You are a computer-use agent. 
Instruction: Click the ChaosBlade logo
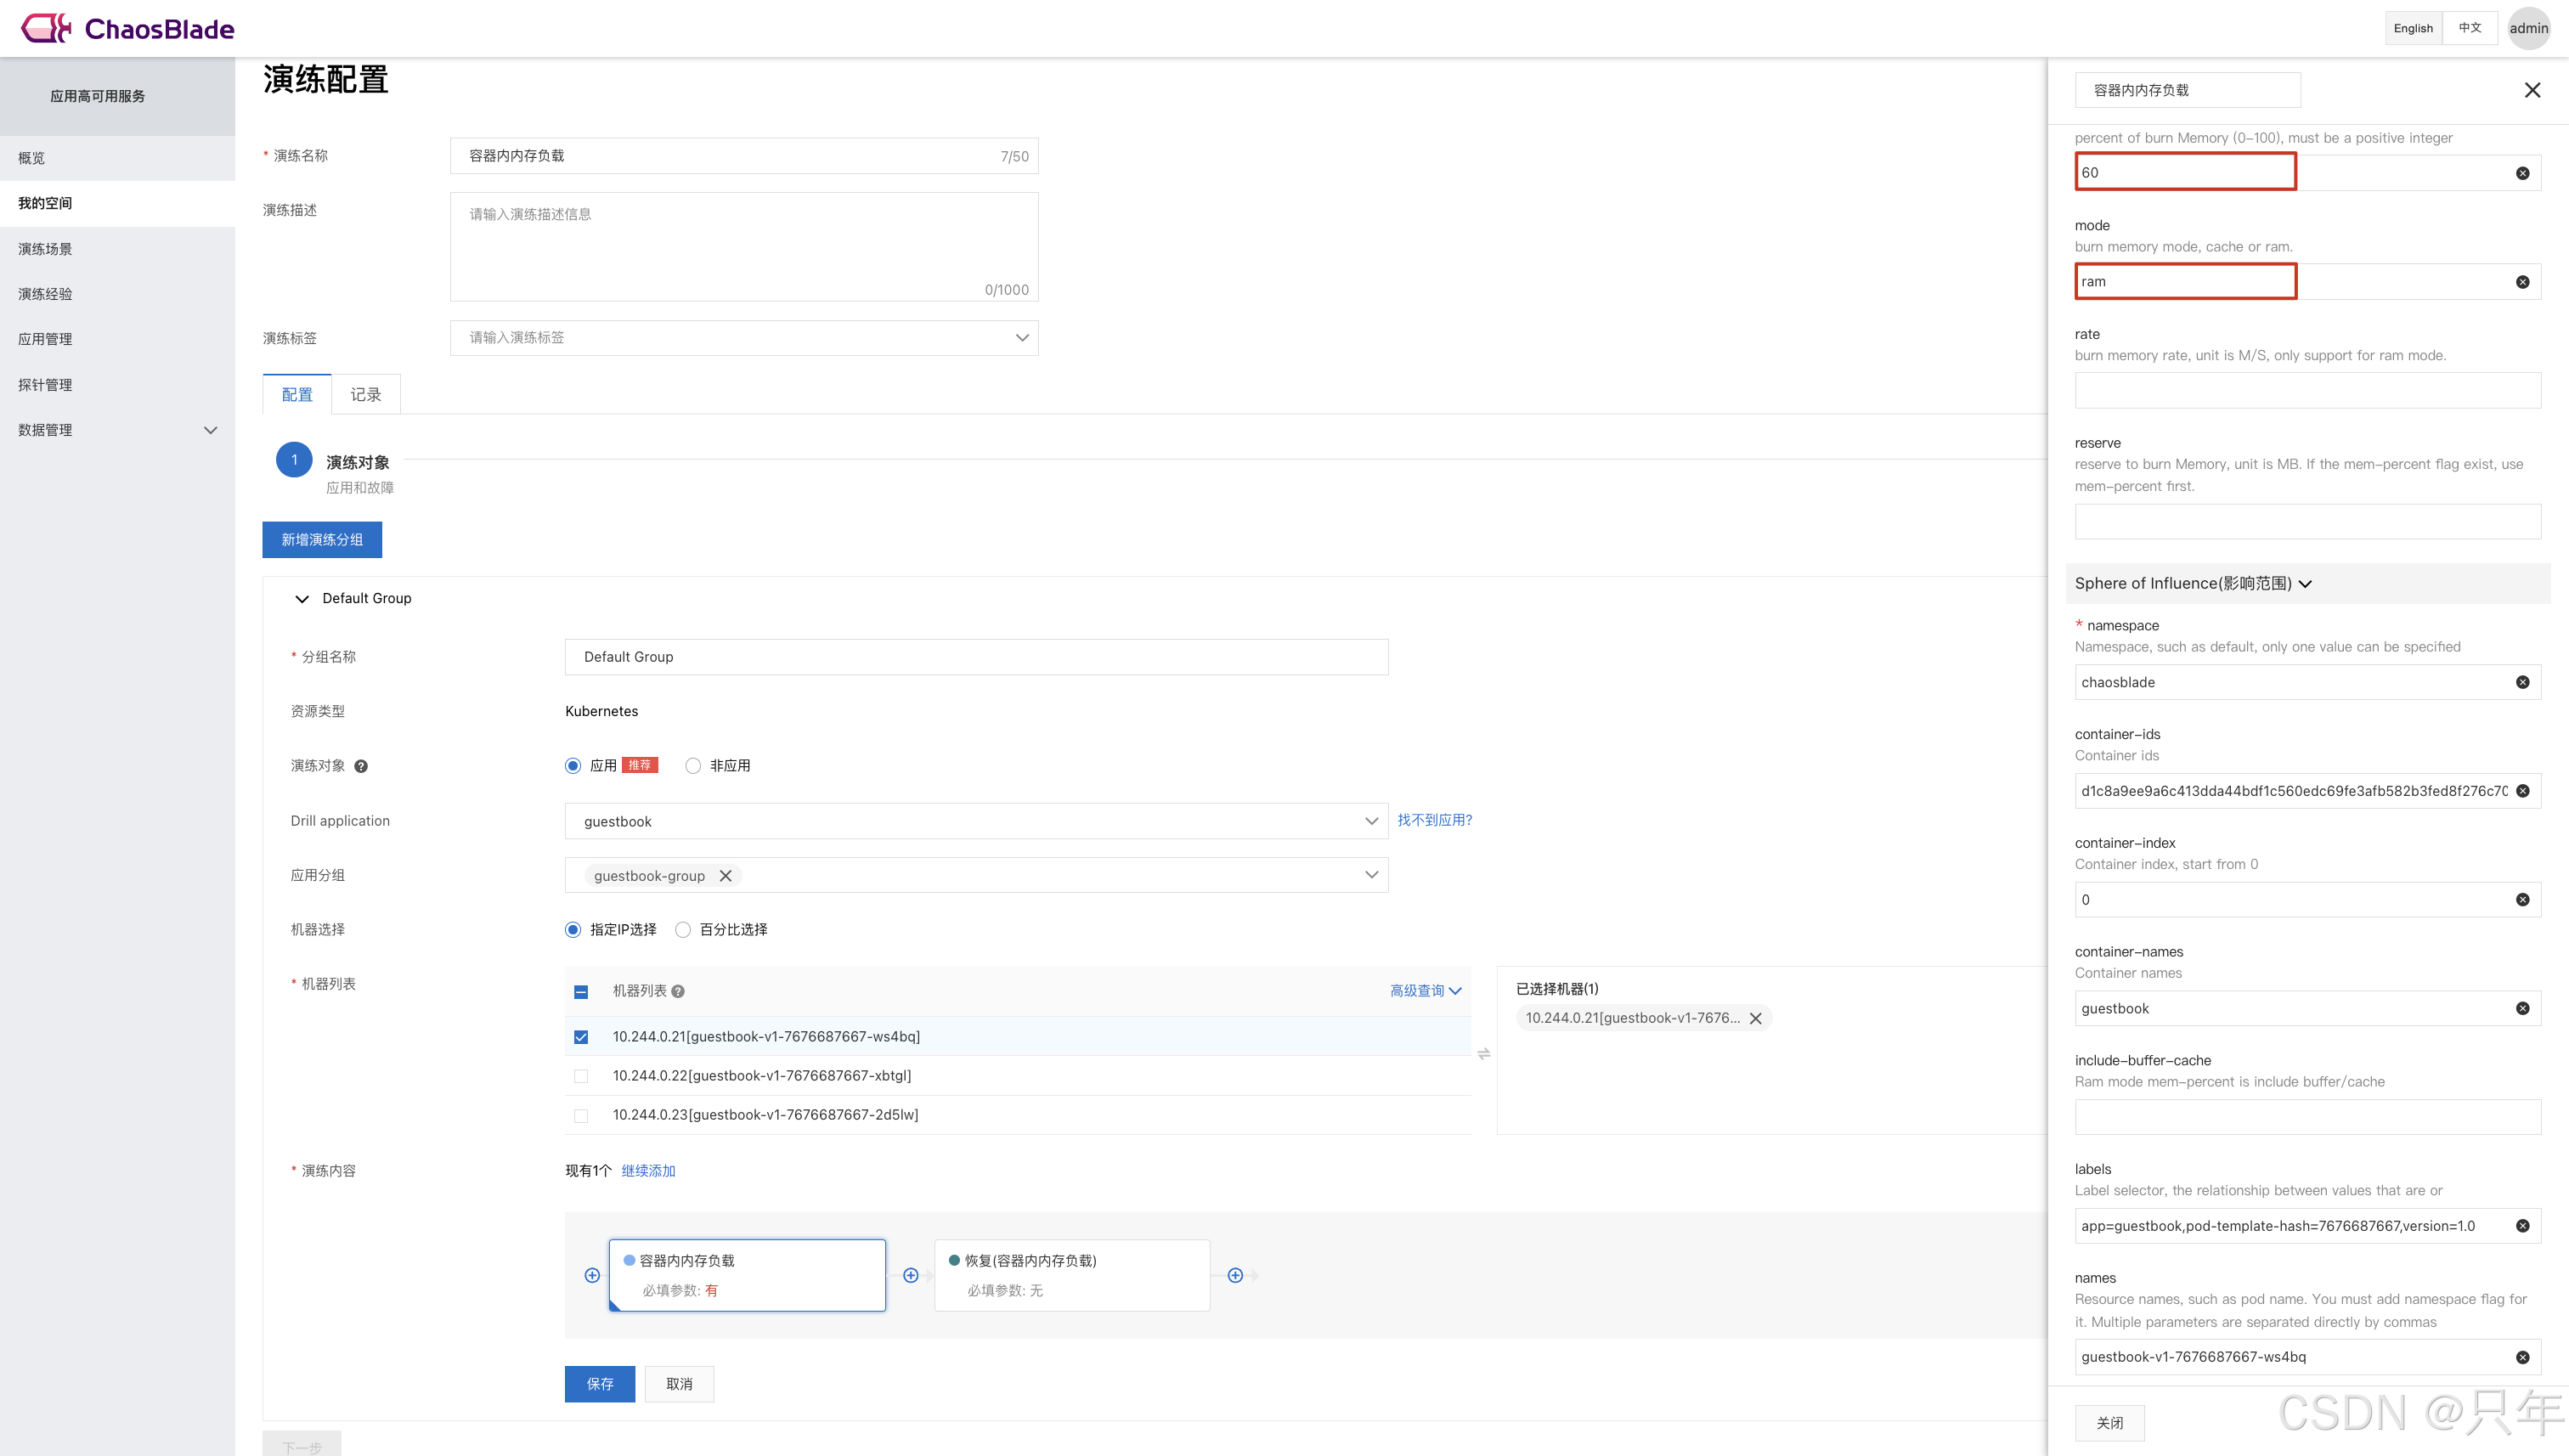(128, 28)
